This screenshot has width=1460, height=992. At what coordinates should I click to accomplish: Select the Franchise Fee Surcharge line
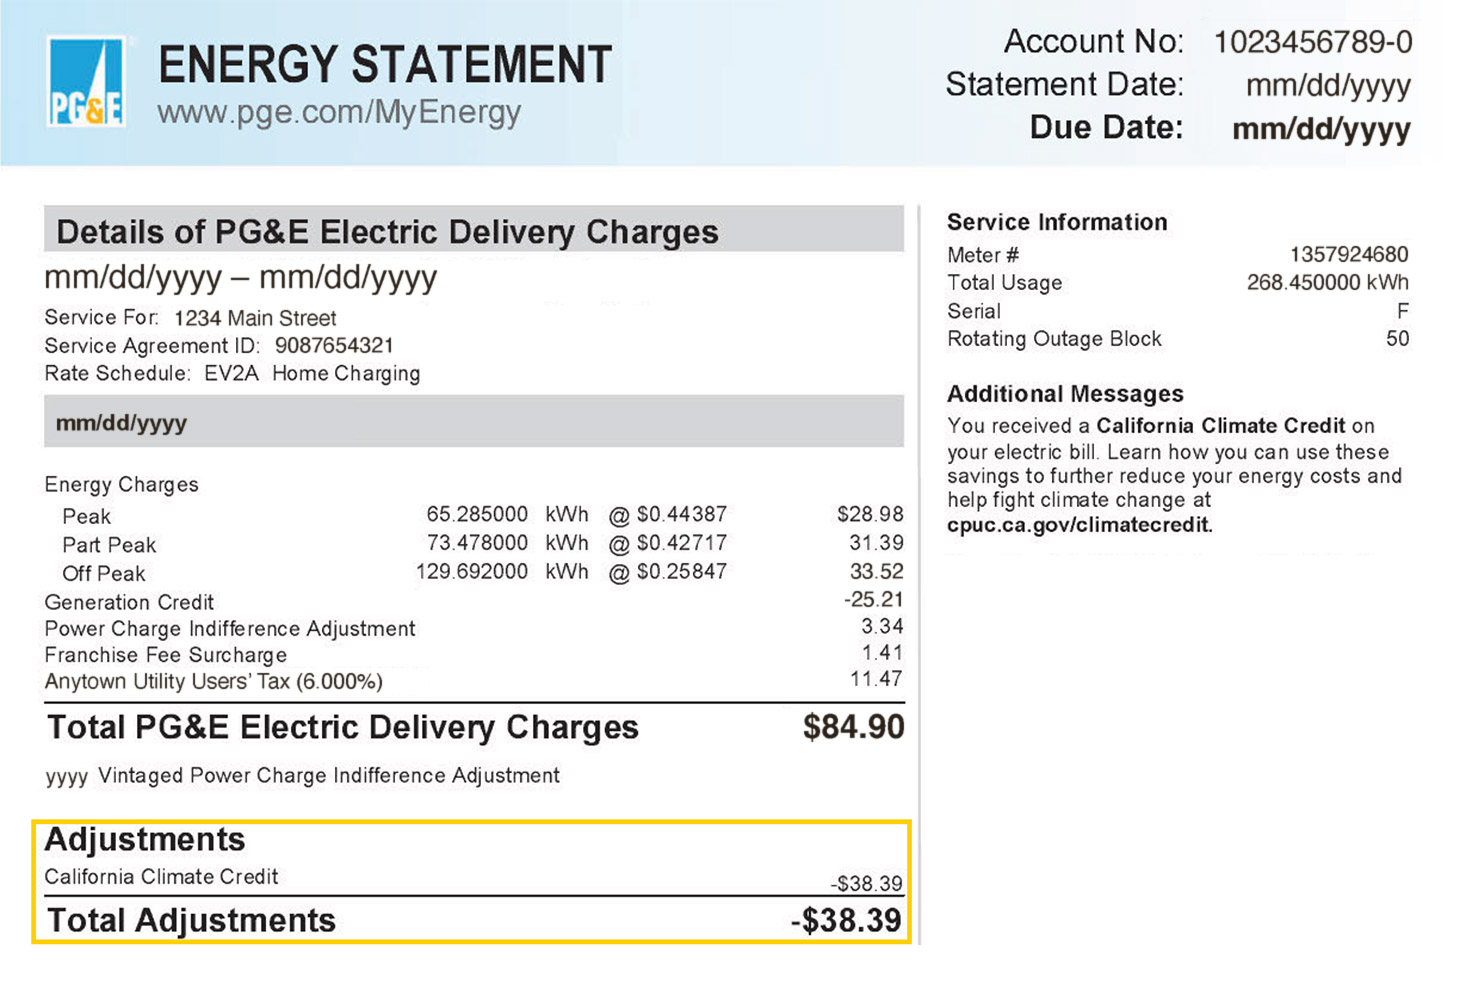(x=166, y=655)
